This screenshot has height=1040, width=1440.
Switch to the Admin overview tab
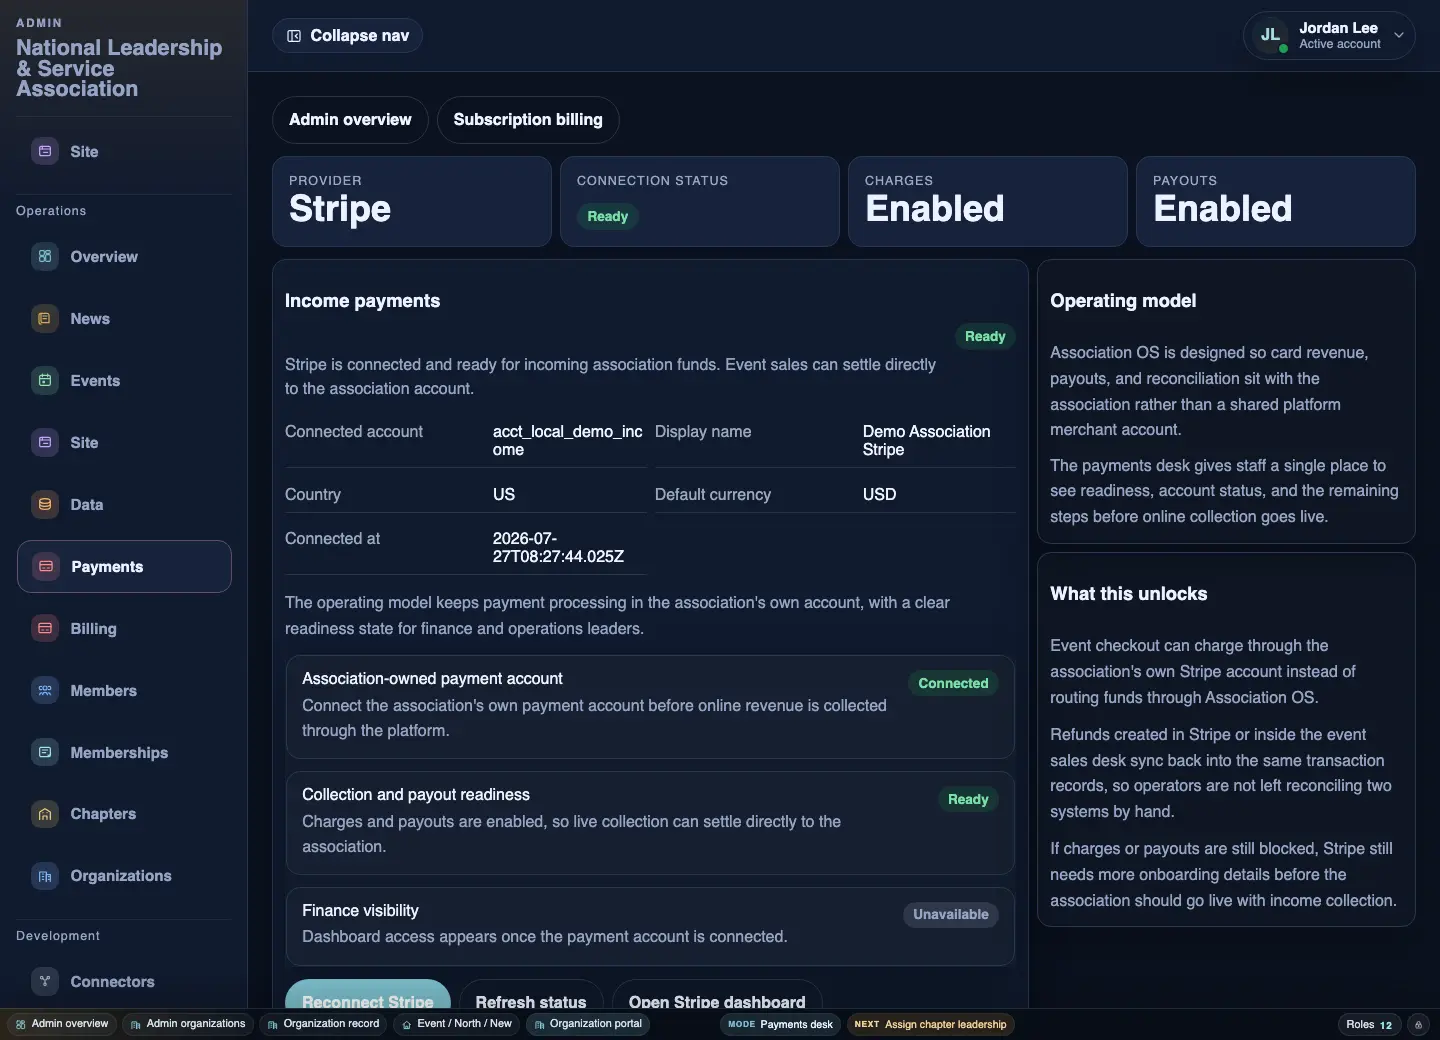pos(350,120)
